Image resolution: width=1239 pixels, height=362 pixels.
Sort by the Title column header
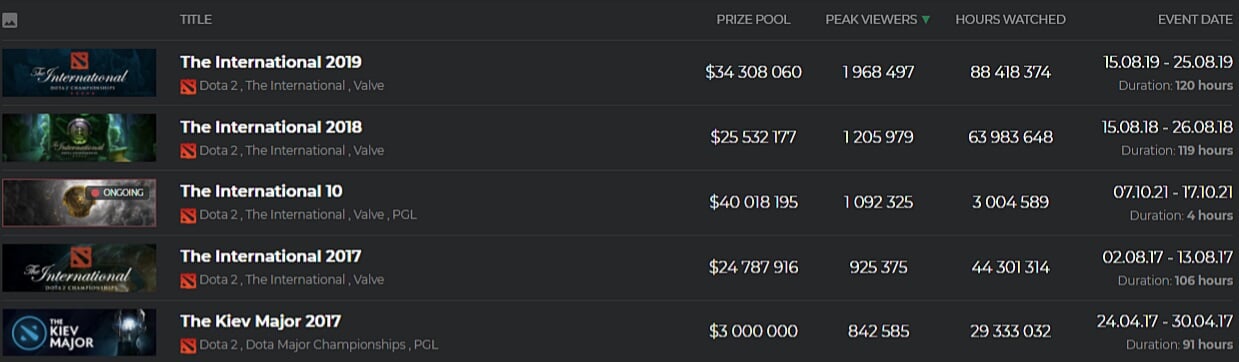click(x=196, y=20)
